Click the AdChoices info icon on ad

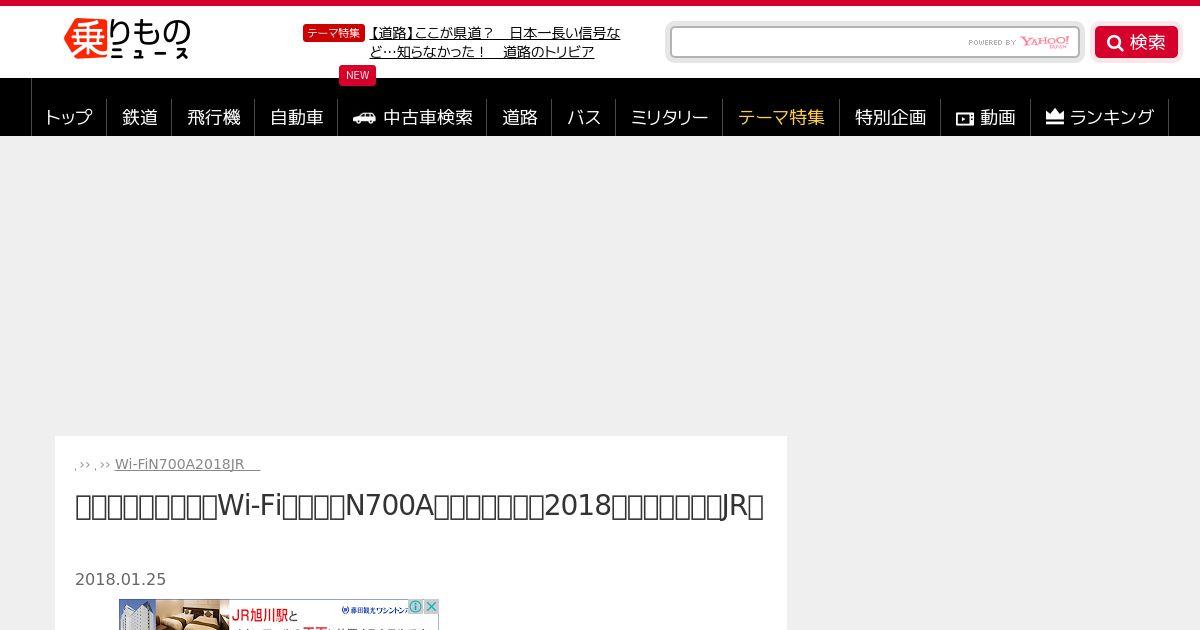click(x=417, y=607)
